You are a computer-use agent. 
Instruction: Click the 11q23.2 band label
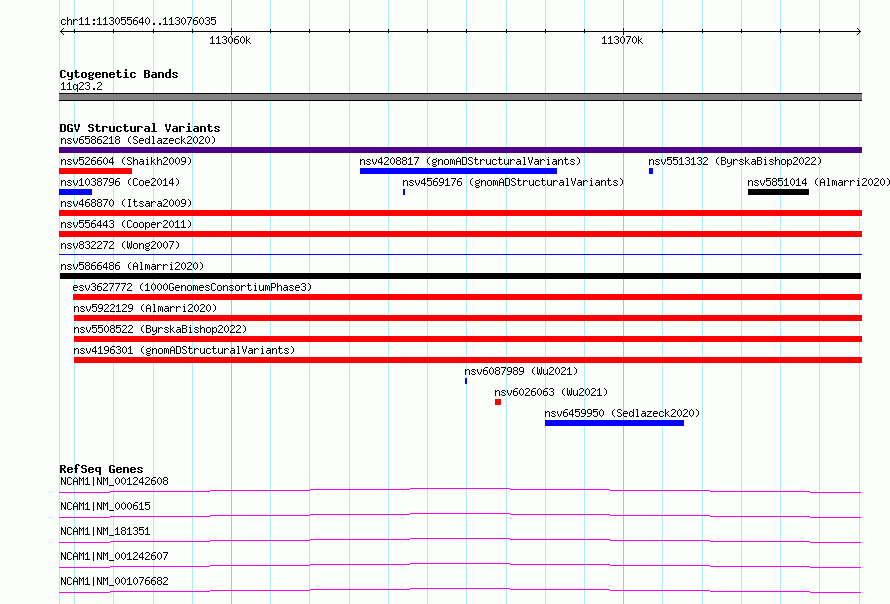(81, 86)
